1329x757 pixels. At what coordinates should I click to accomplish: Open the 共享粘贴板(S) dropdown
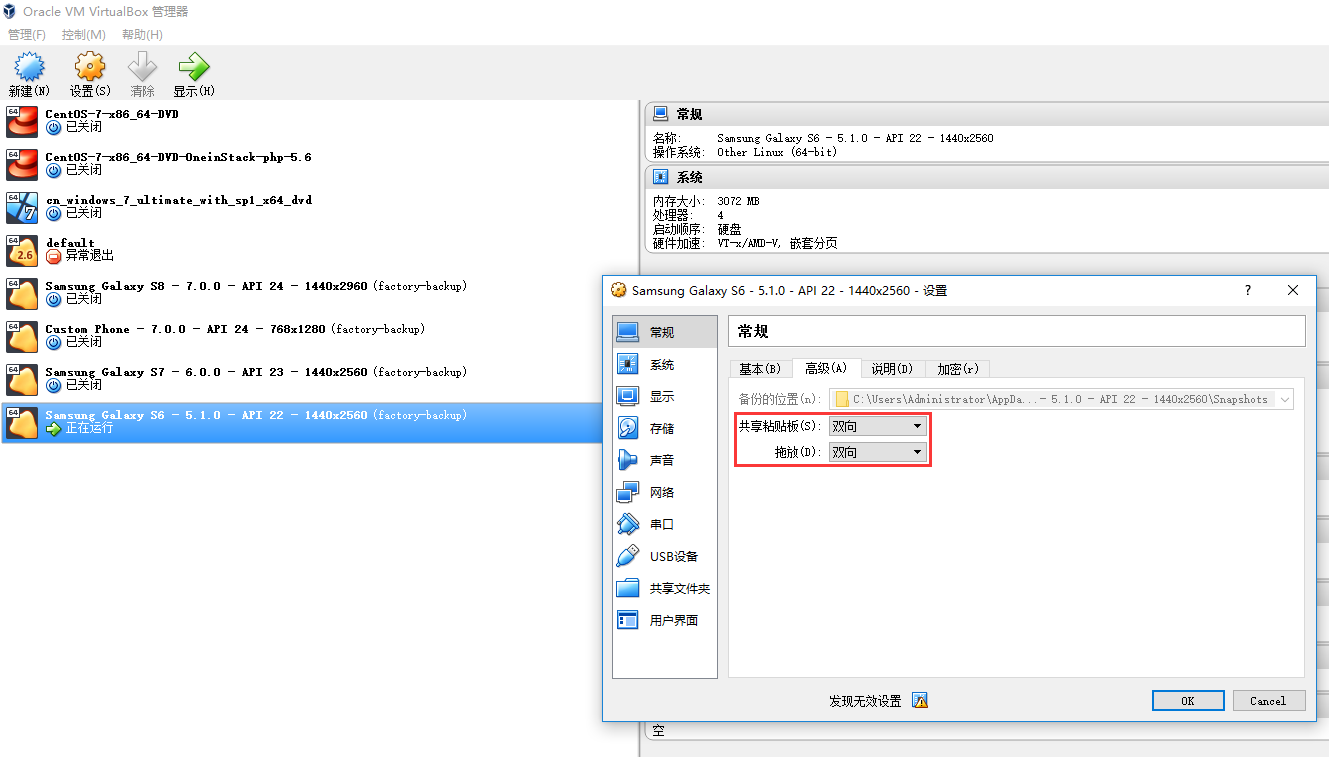(x=878, y=426)
